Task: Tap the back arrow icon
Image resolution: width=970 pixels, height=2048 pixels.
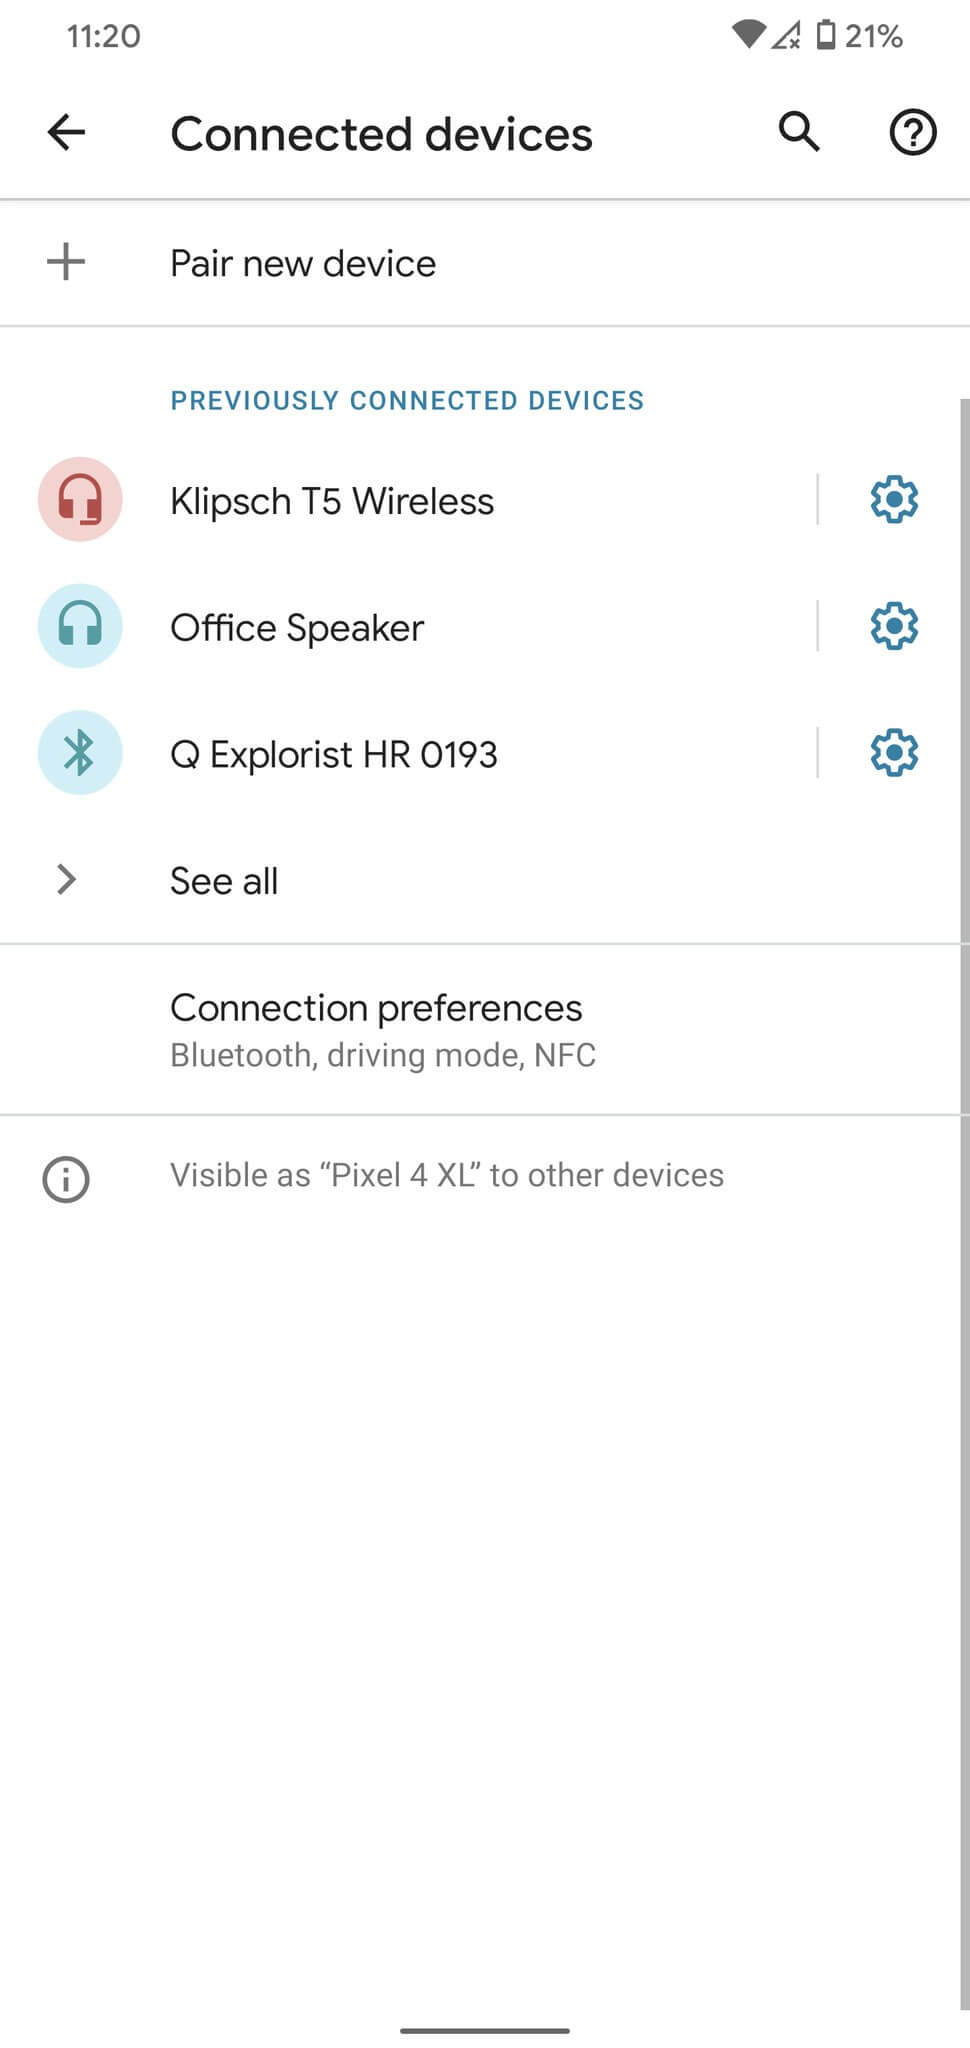Action: tap(66, 133)
